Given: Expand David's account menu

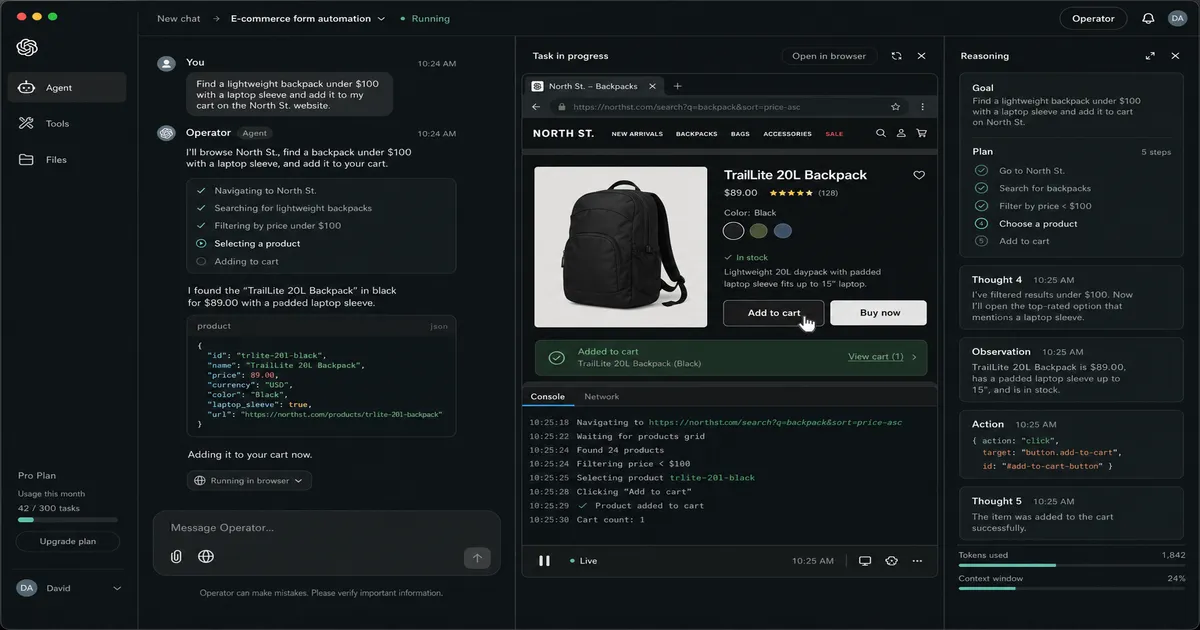Looking at the screenshot, I should 68,588.
